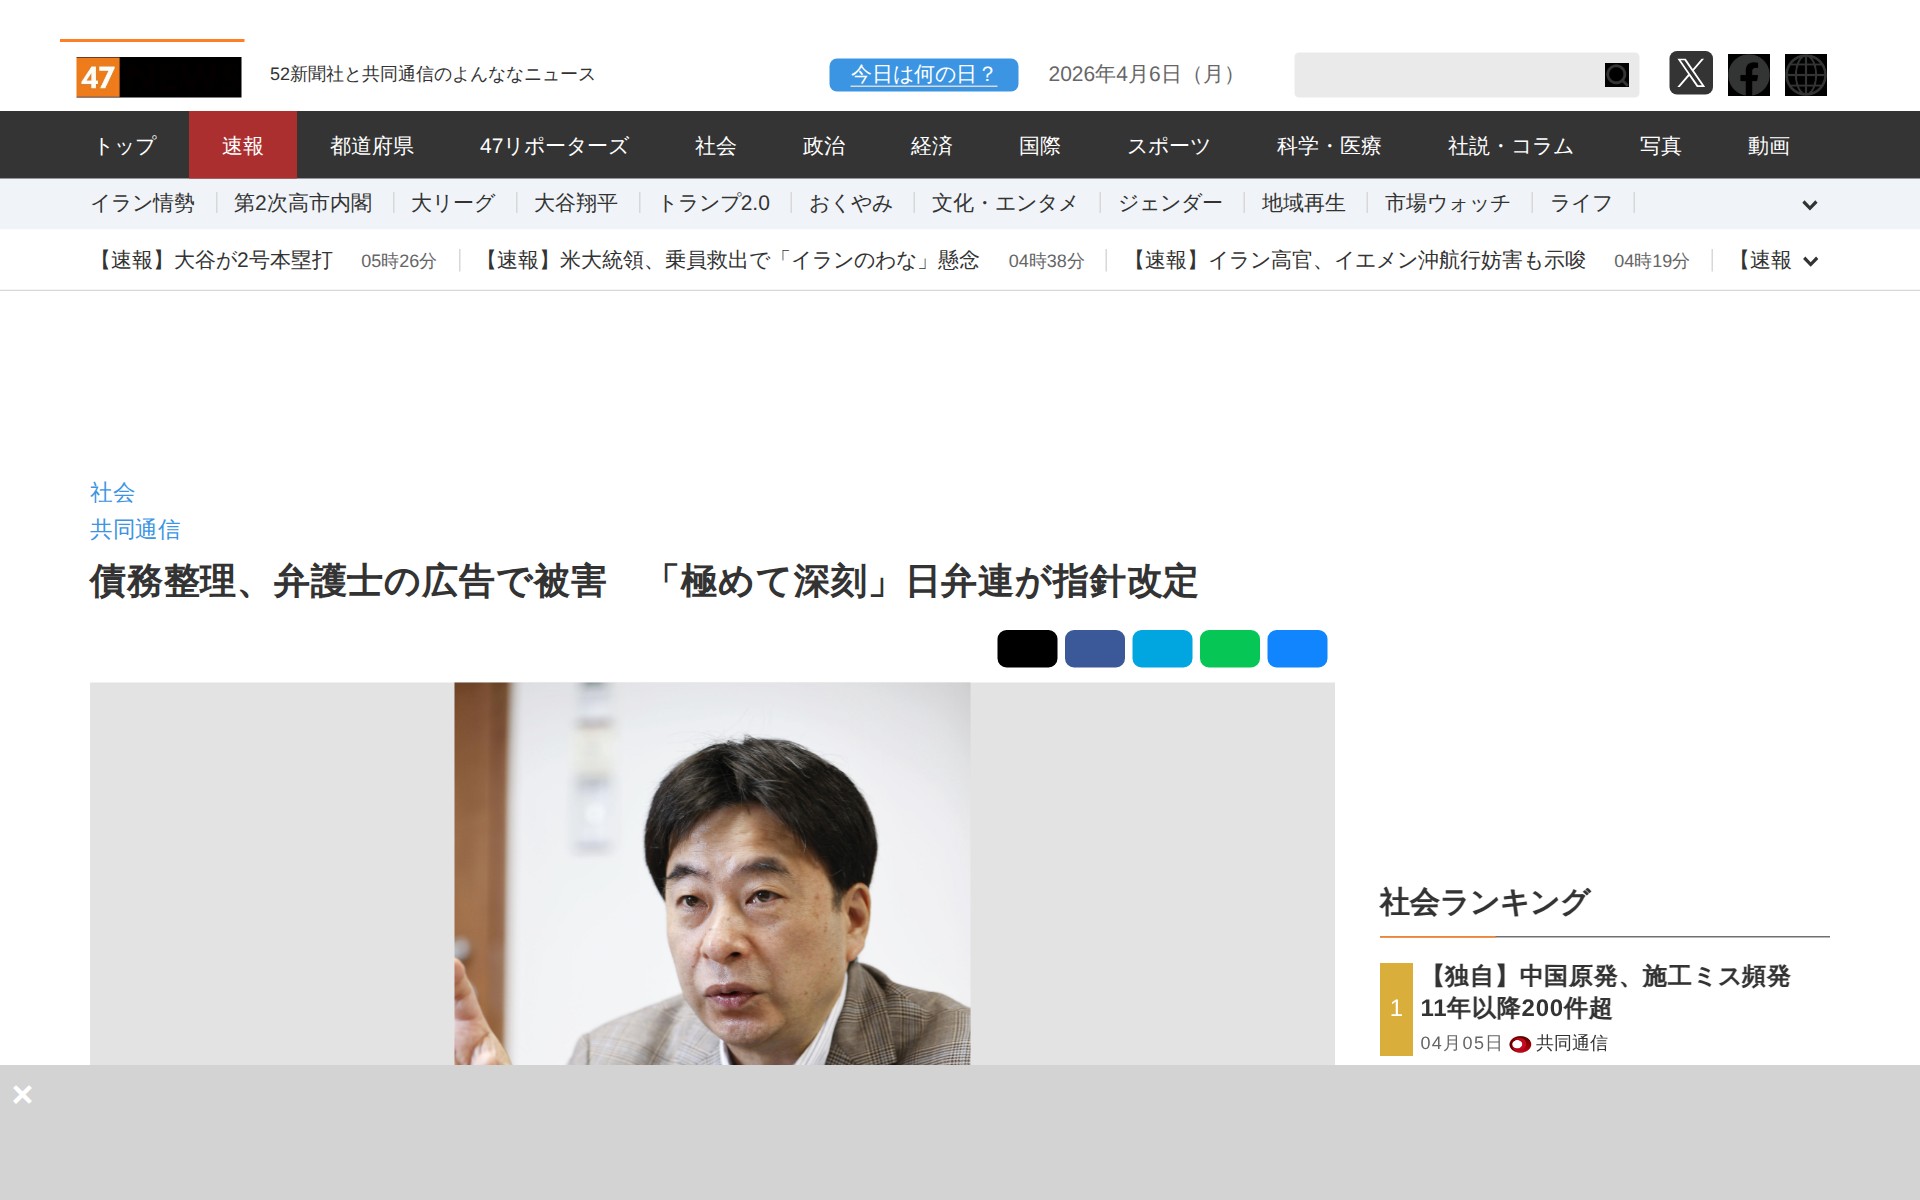Open the 社会 category link above headline

pyautogui.click(x=112, y=492)
